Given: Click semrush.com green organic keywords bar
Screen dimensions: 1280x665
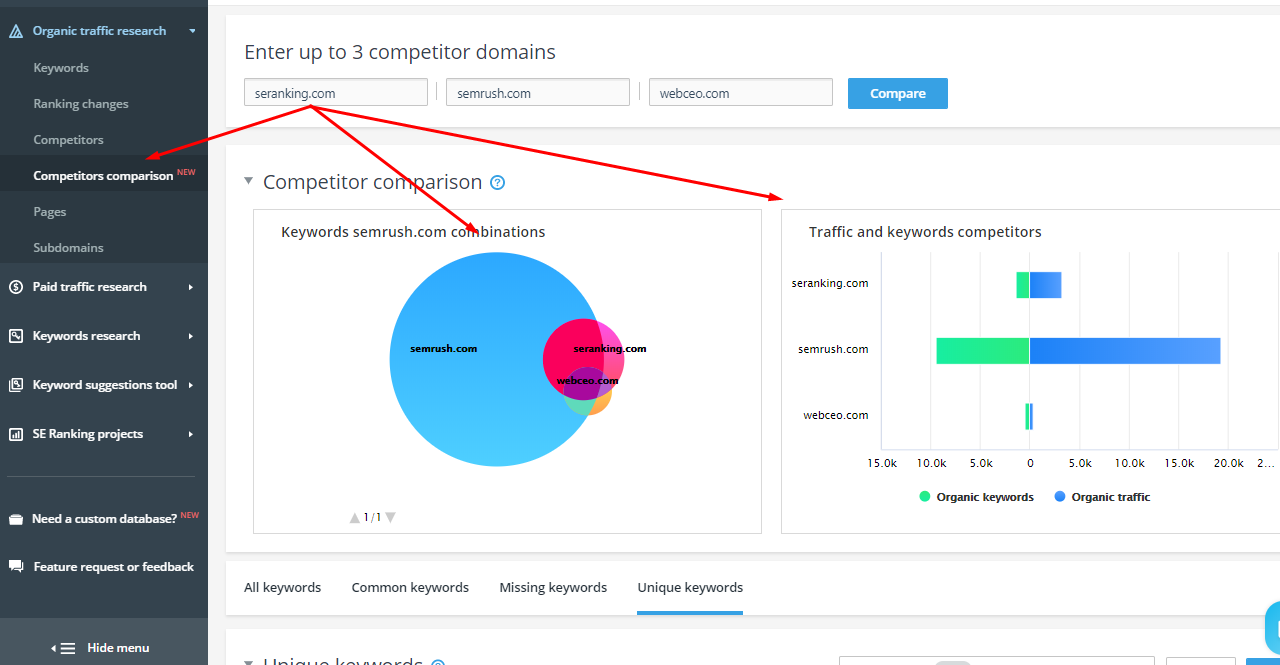Looking at the screenshot, I should click(x=983, y=351).
